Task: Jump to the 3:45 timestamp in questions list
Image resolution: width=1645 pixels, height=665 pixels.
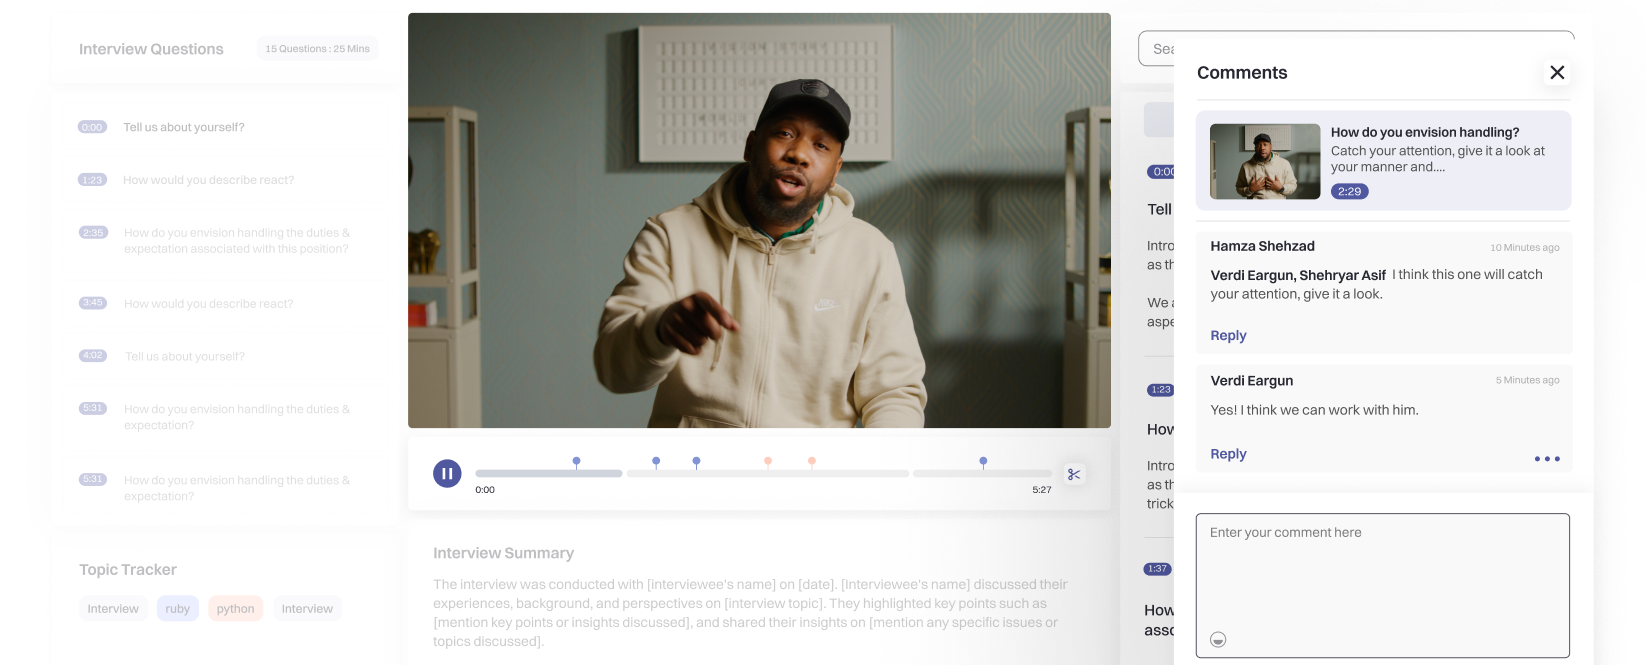Action: coord(92,303)
